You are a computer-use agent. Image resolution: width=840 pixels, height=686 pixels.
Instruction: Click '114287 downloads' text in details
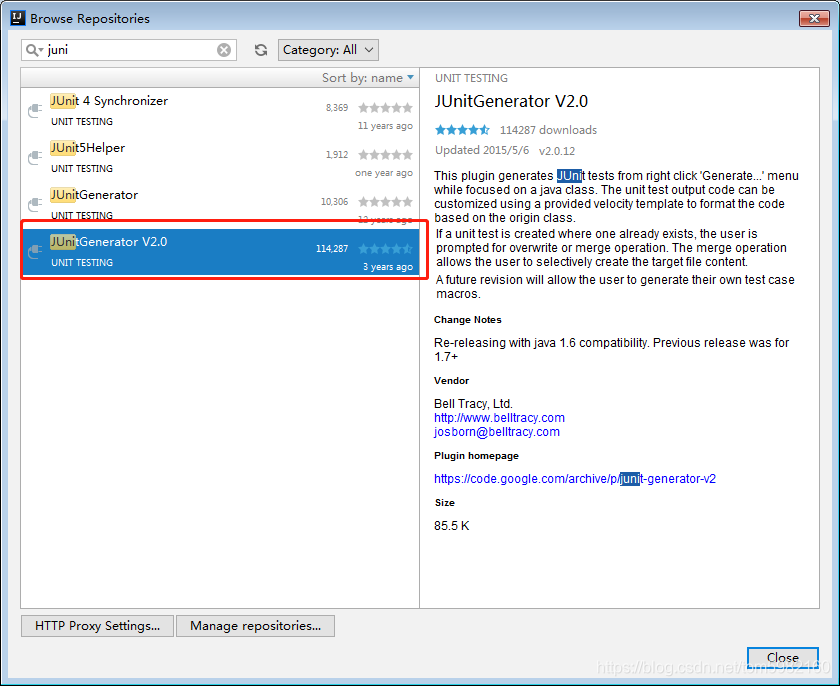point(548,130)
